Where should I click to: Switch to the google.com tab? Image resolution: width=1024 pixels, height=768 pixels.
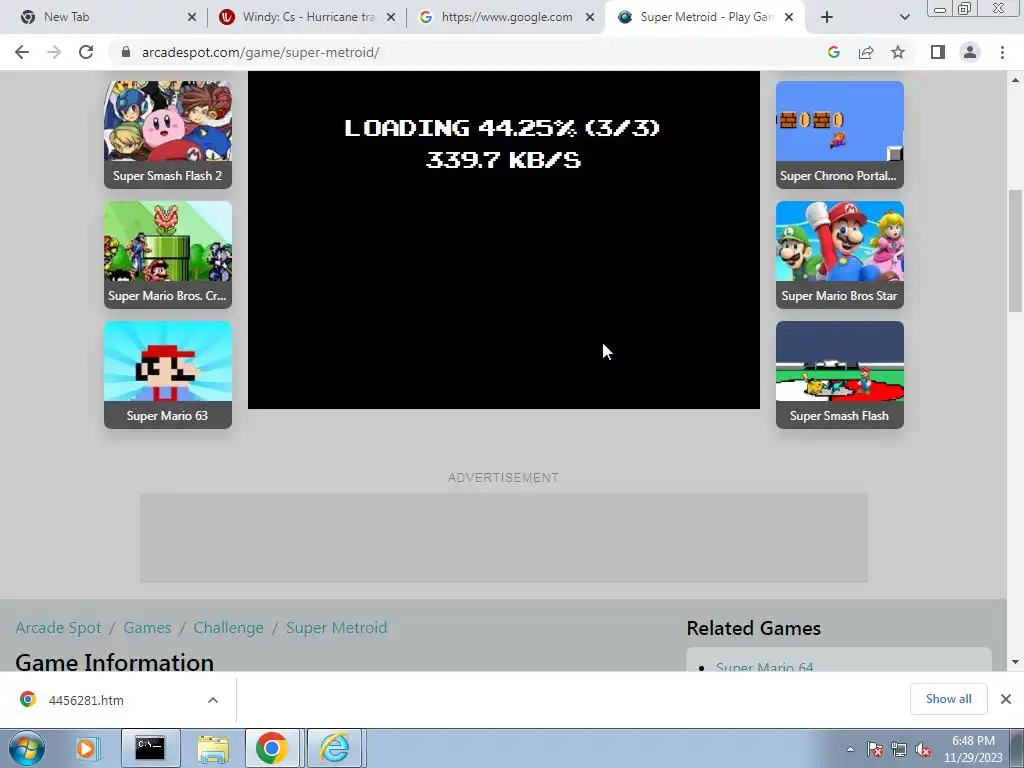[507, 17]
